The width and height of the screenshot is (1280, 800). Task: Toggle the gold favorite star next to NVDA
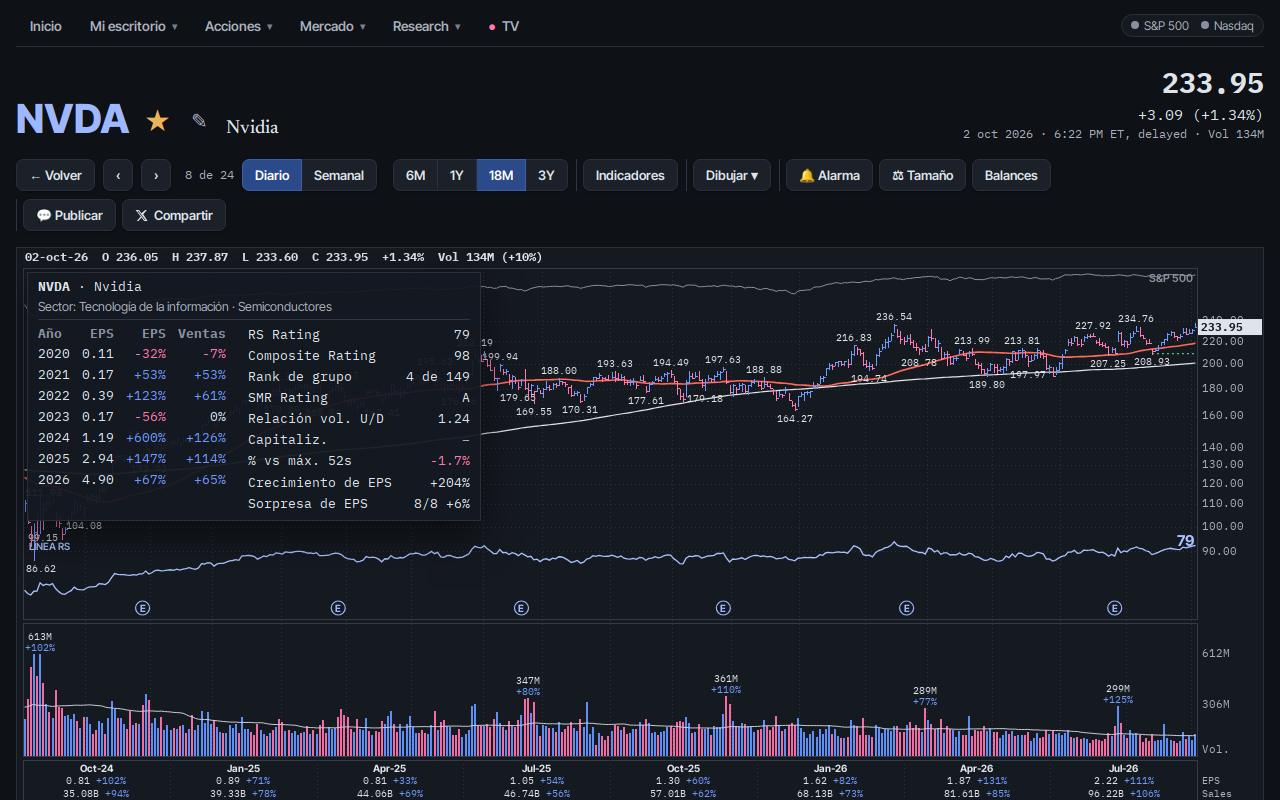(157, 121)
